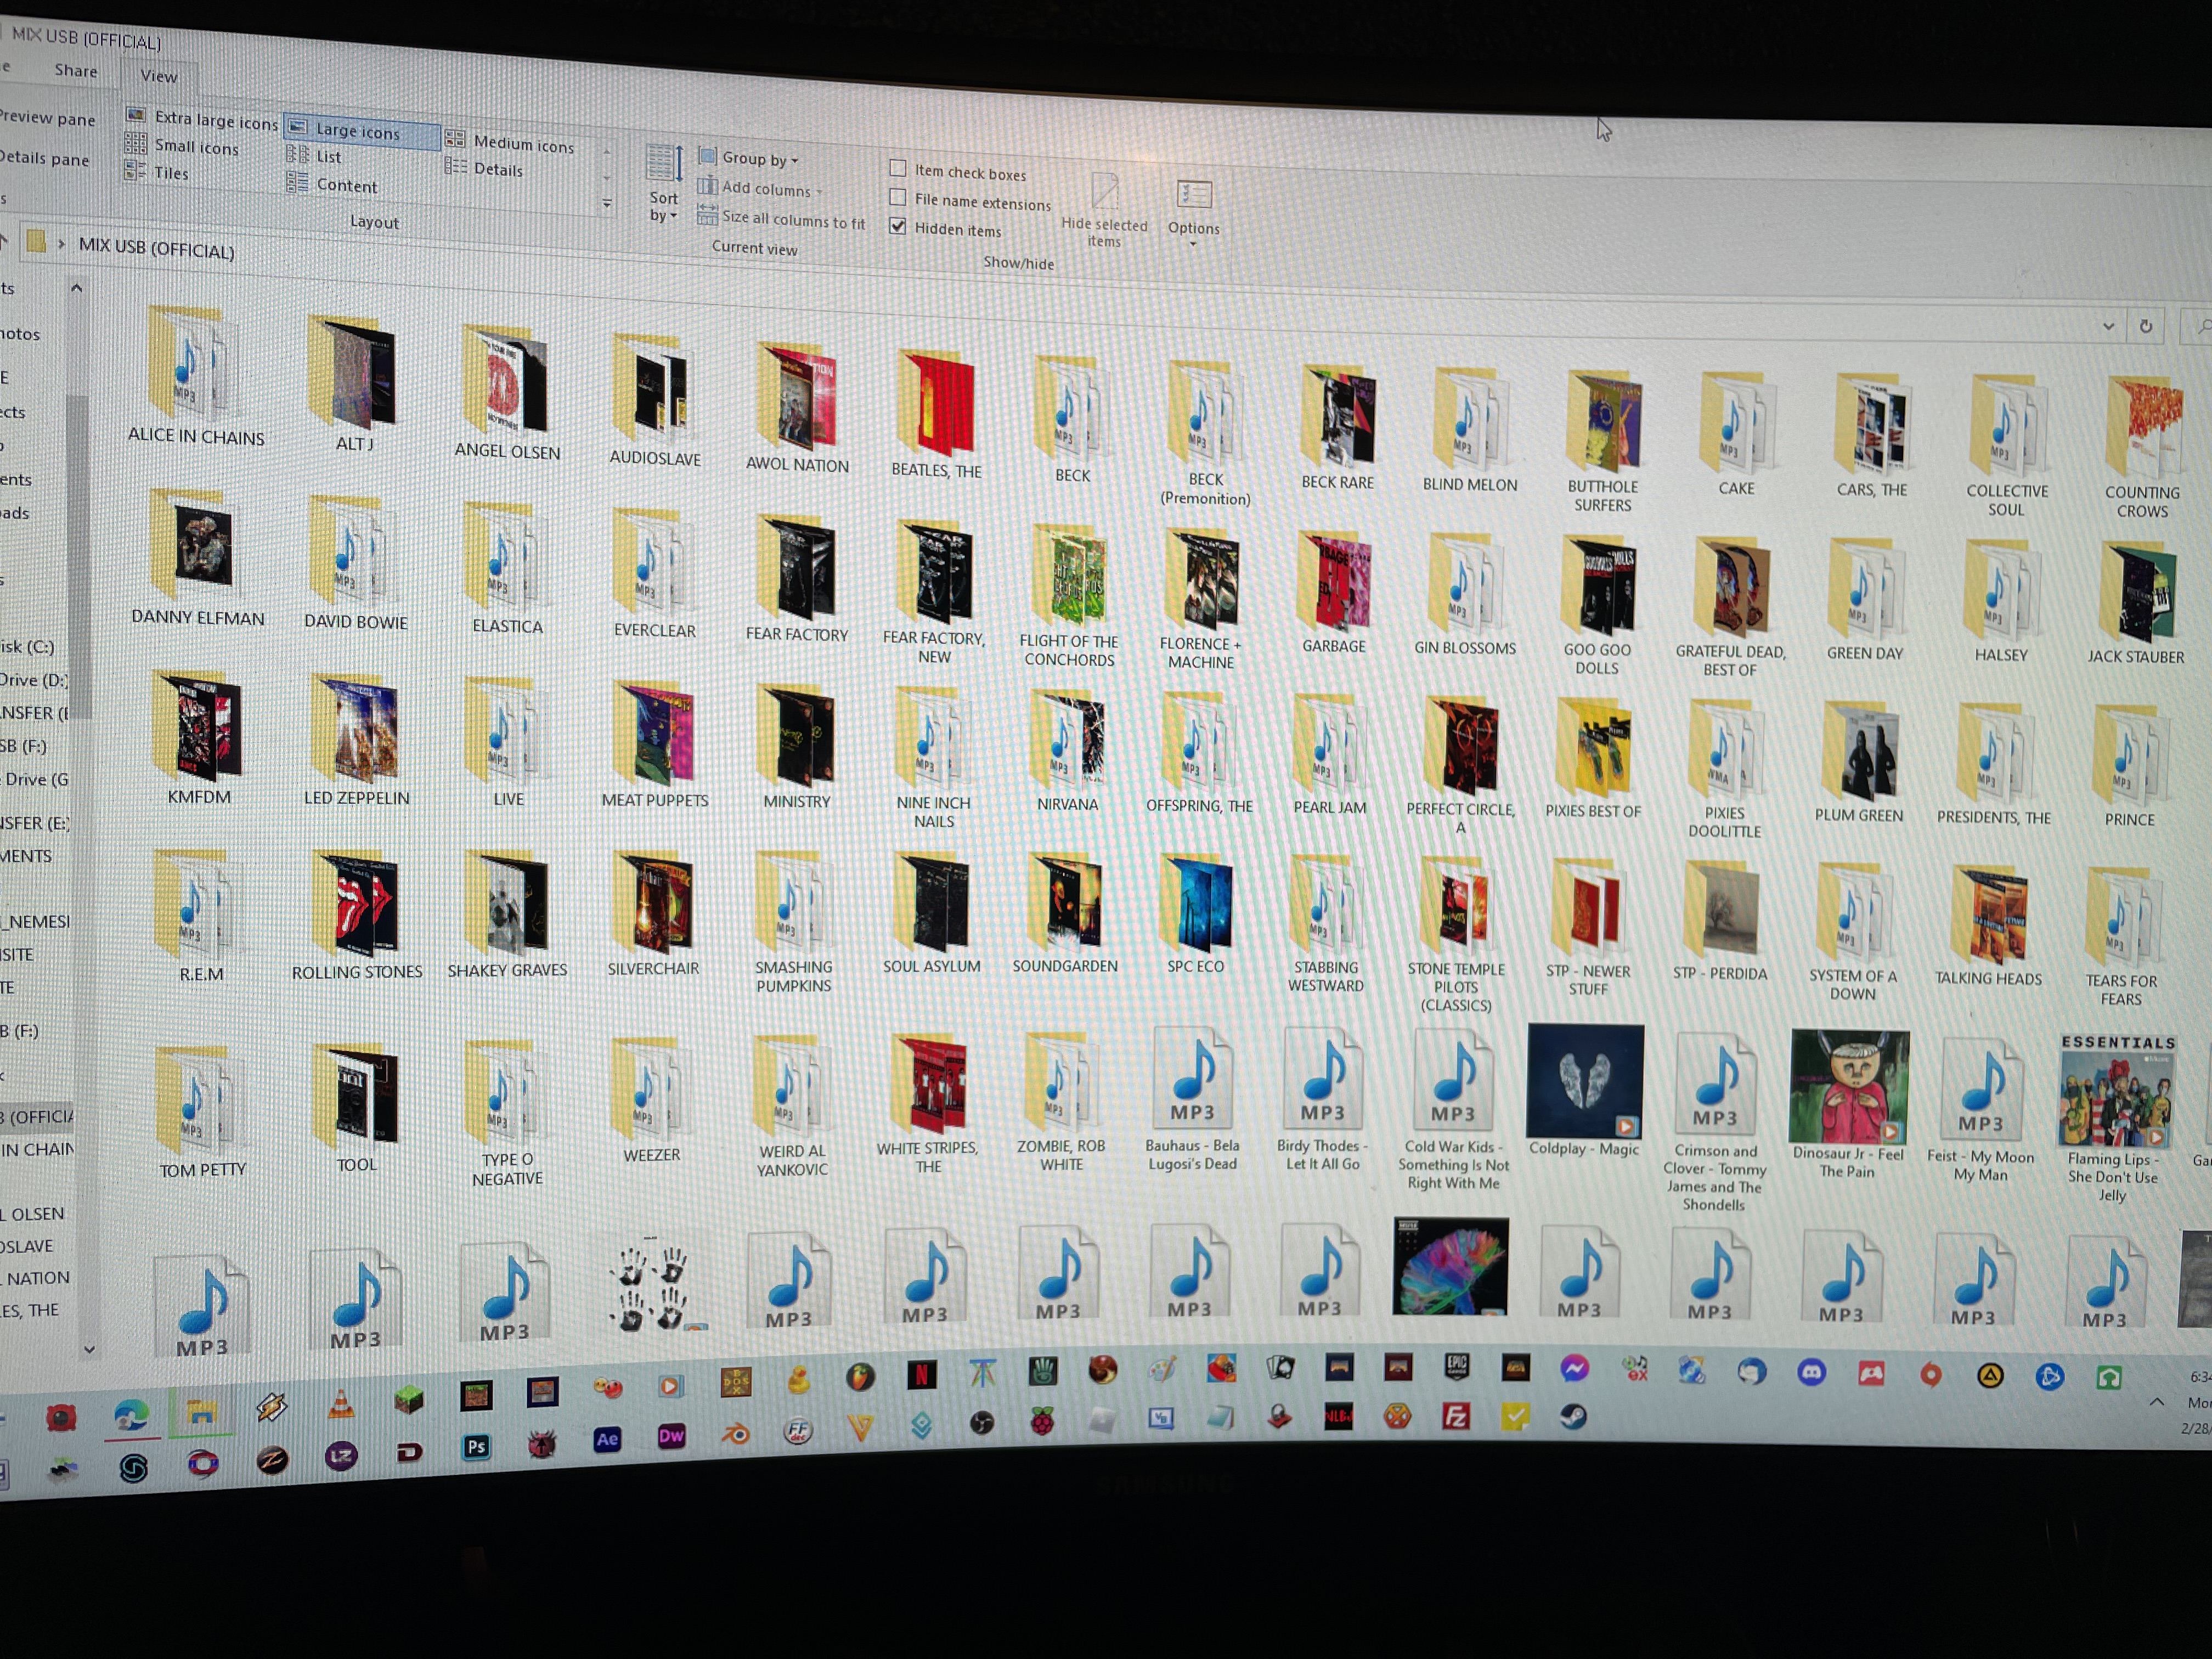Open Photoshop from the taskbar
Screen dimensions: 2212x1659
[x=476, y=1447]
